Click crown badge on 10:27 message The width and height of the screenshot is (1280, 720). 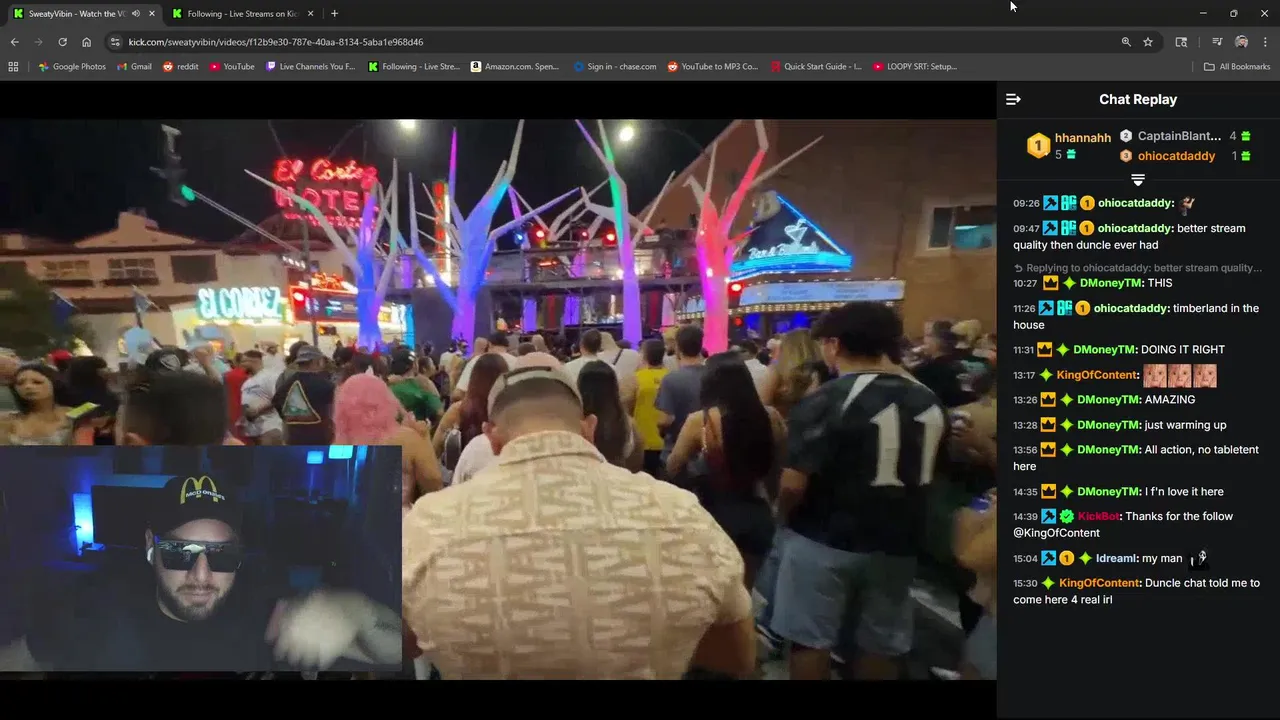click(1050, 283)
